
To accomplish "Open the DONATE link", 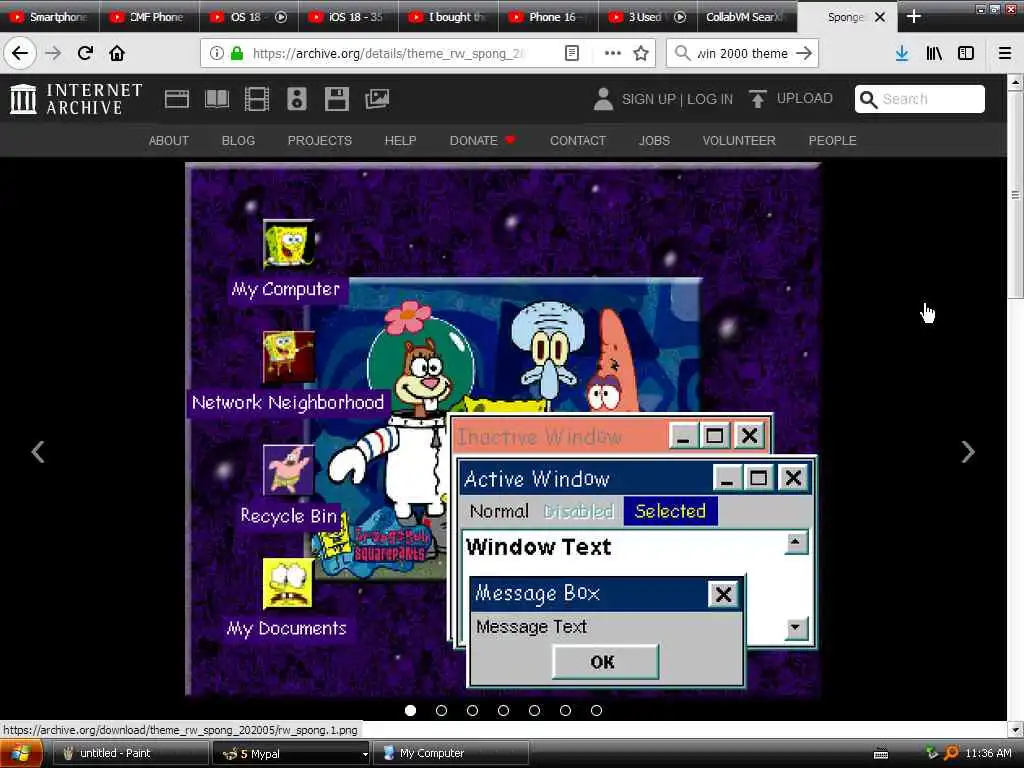I will tap(482, 140).
